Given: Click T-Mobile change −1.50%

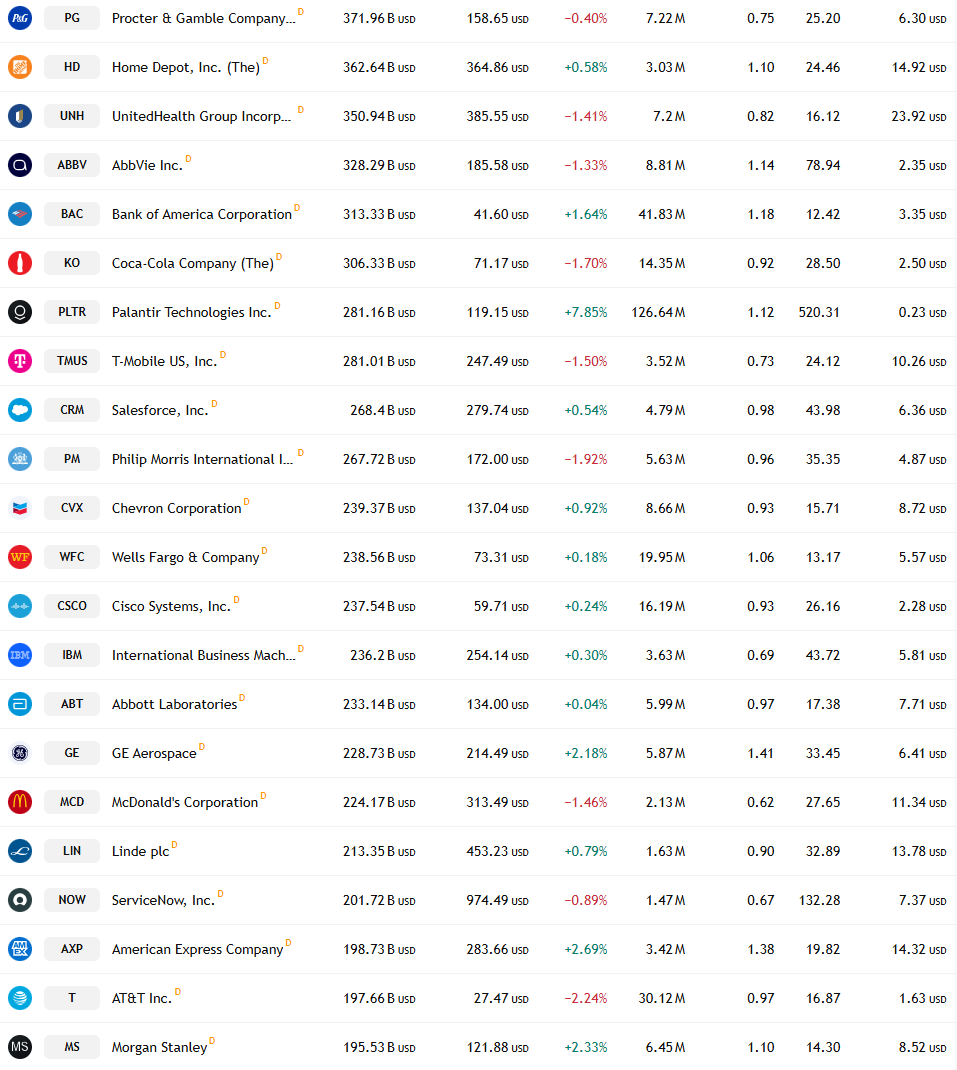Looking at the screenshot, I should 586,362.
